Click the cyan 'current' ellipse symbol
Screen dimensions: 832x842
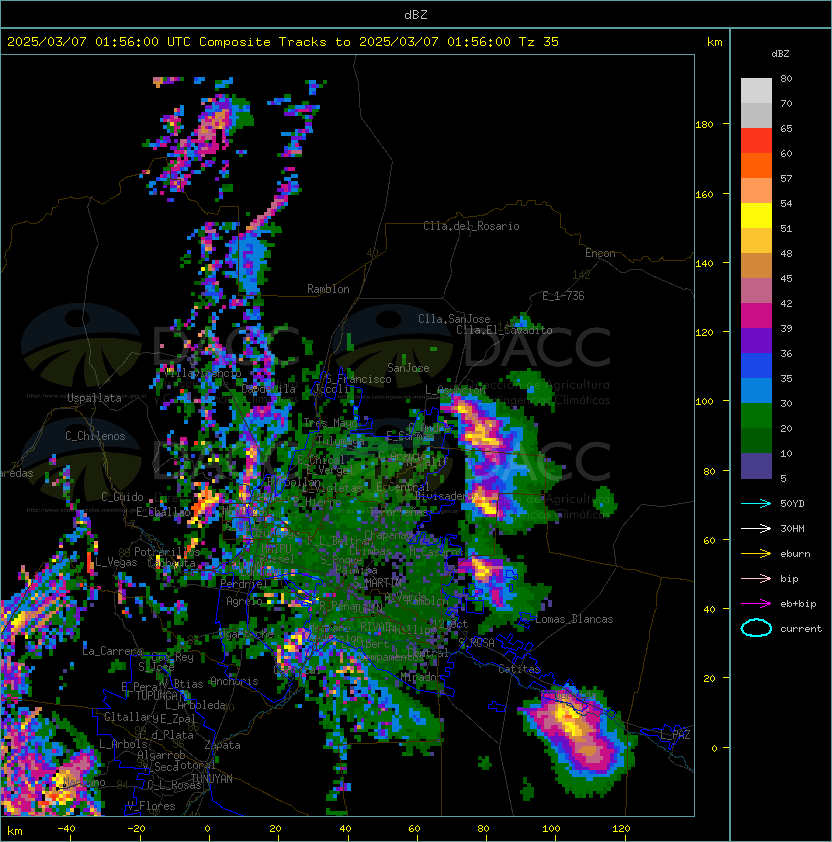(756, 628)
